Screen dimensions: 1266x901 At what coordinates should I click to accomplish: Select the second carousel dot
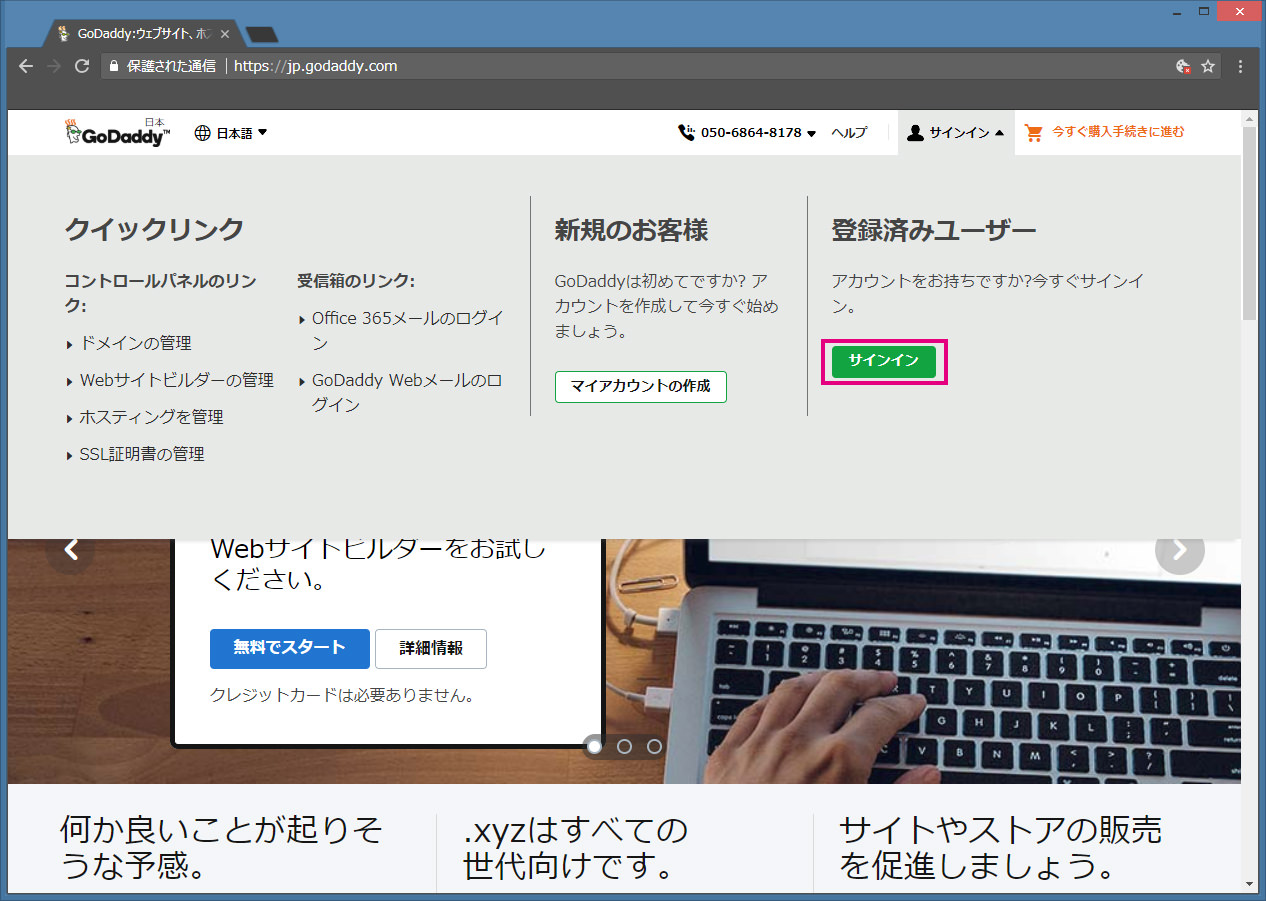click(x=625, y=746)
